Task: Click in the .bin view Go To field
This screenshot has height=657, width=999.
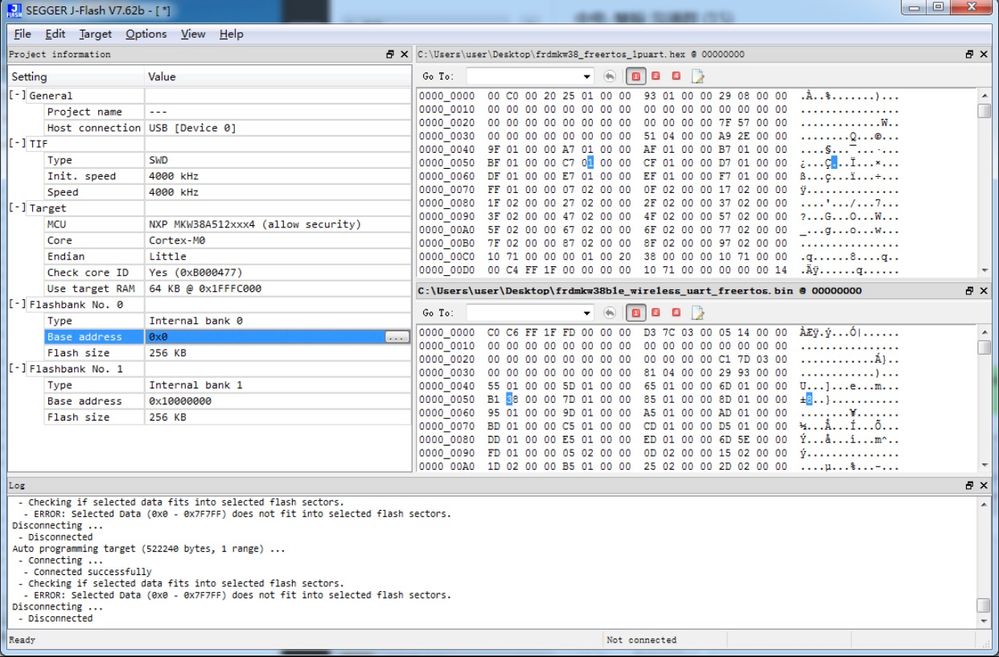Action: coord(523,313)
